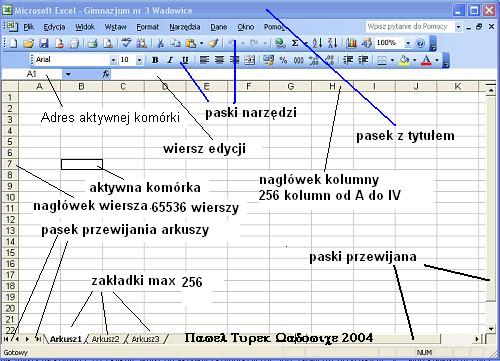The width and height of the screenshot is (500, 361).
Task: Open the Wstaw menu
Action: point(115,27)
